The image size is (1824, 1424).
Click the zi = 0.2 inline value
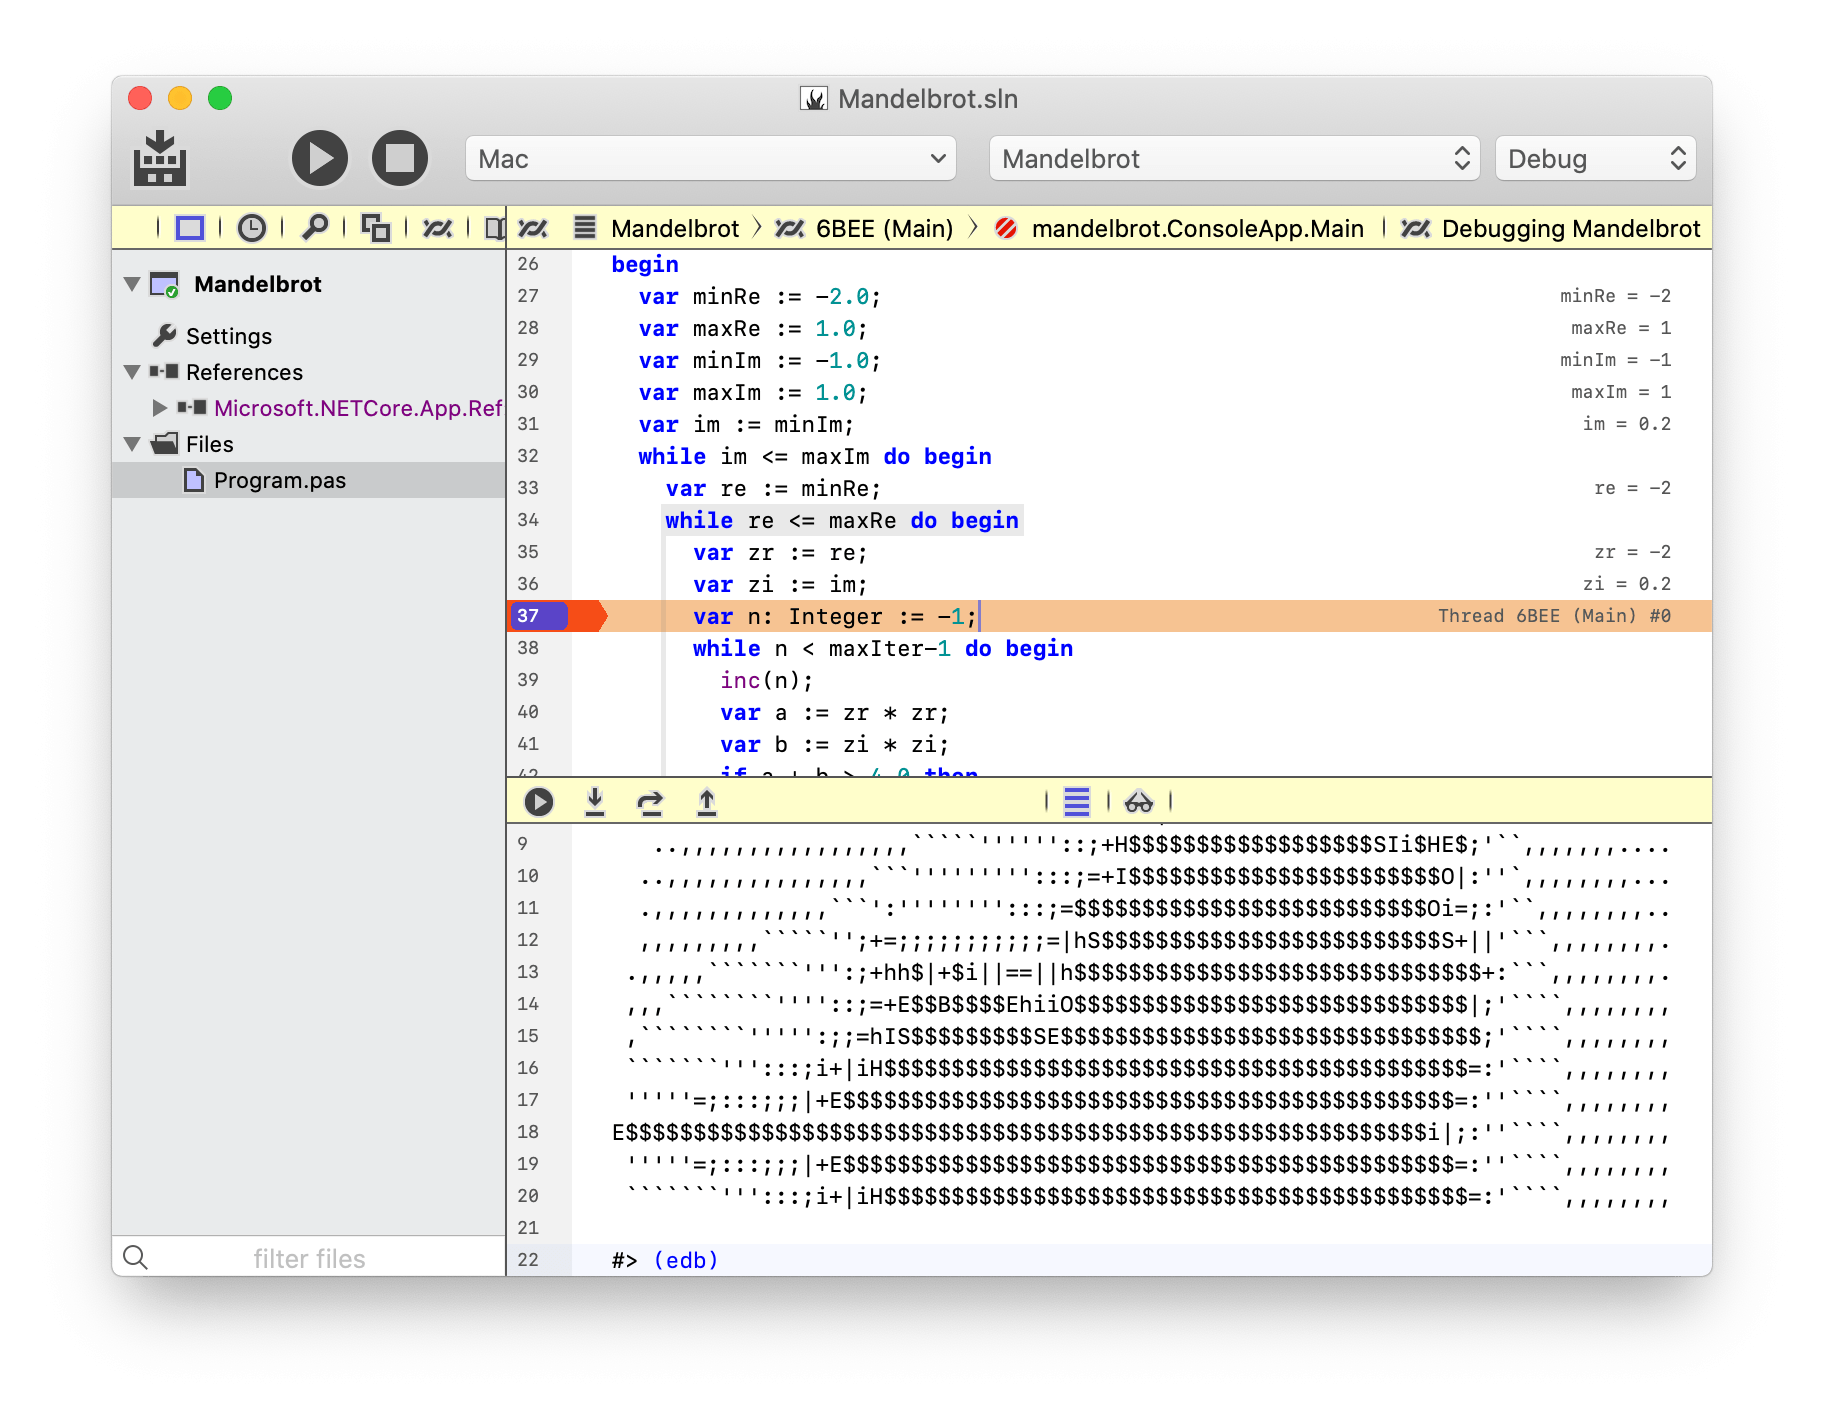point(1626,584)
